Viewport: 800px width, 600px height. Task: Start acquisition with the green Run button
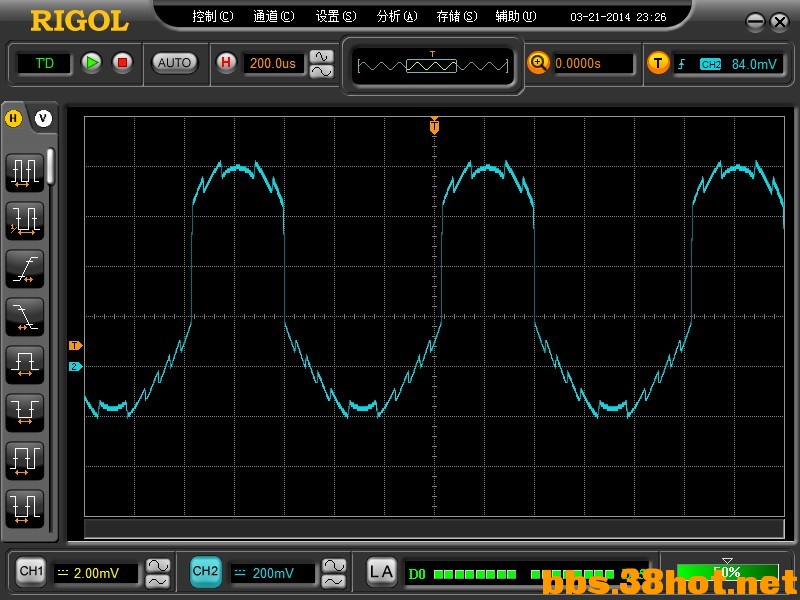click(x=92, y=63)
